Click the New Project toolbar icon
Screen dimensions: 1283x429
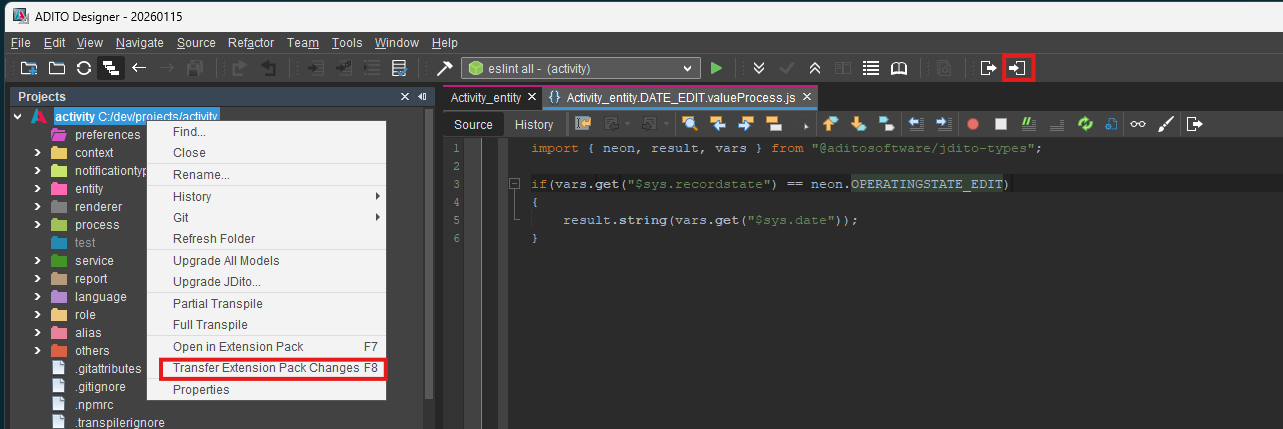(29, 68)
